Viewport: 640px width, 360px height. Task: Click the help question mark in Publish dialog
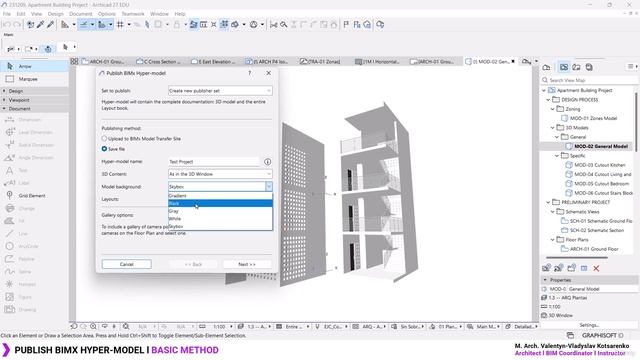[x=249, y=73]
